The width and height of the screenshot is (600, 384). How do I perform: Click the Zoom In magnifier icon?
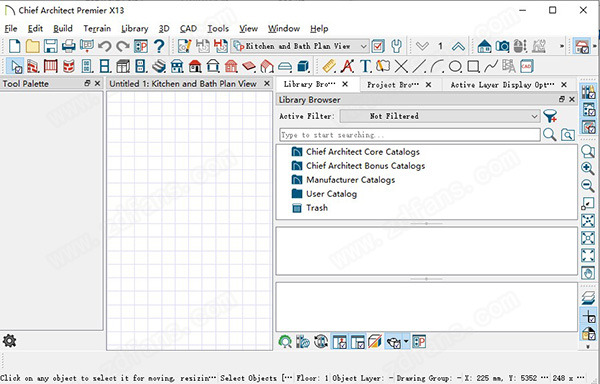coord(588,168)
